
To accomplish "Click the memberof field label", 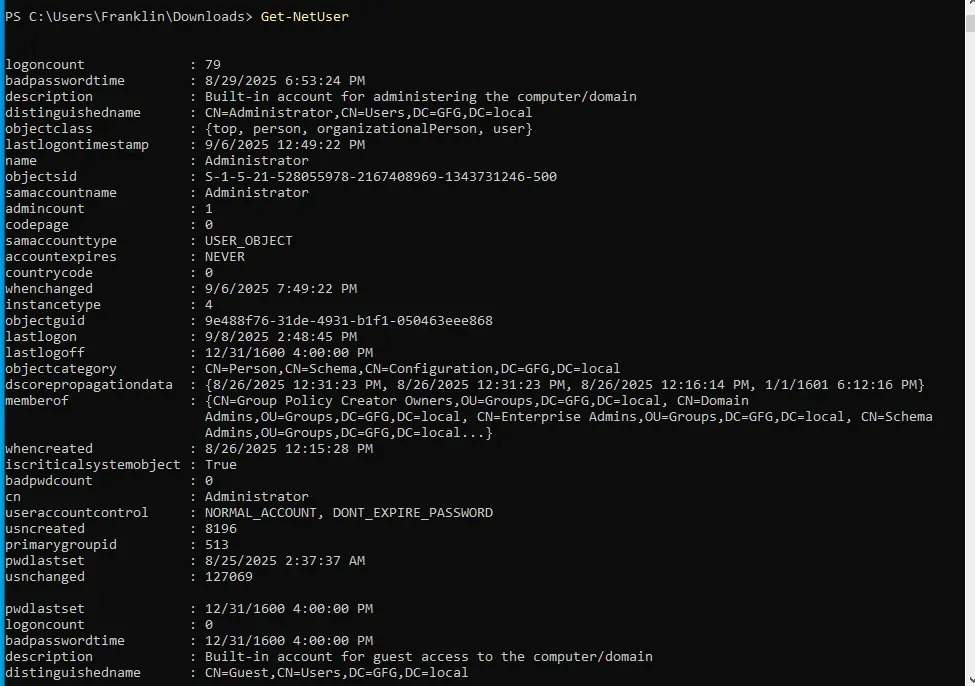I will coord(37,401).
